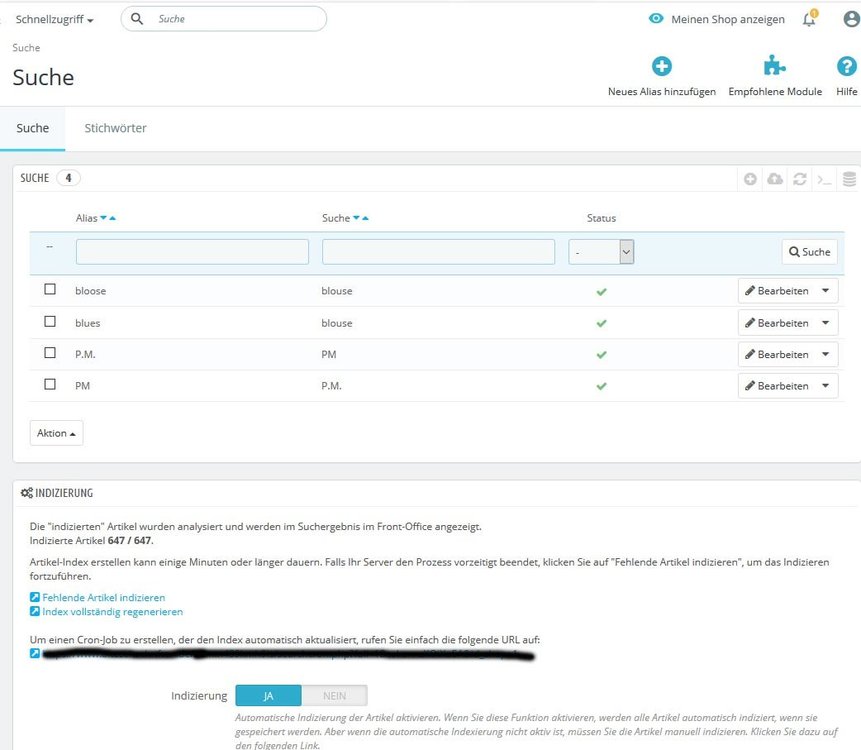Sort Alias column ascending arrow
861x750 pixels.
[113, 218]
